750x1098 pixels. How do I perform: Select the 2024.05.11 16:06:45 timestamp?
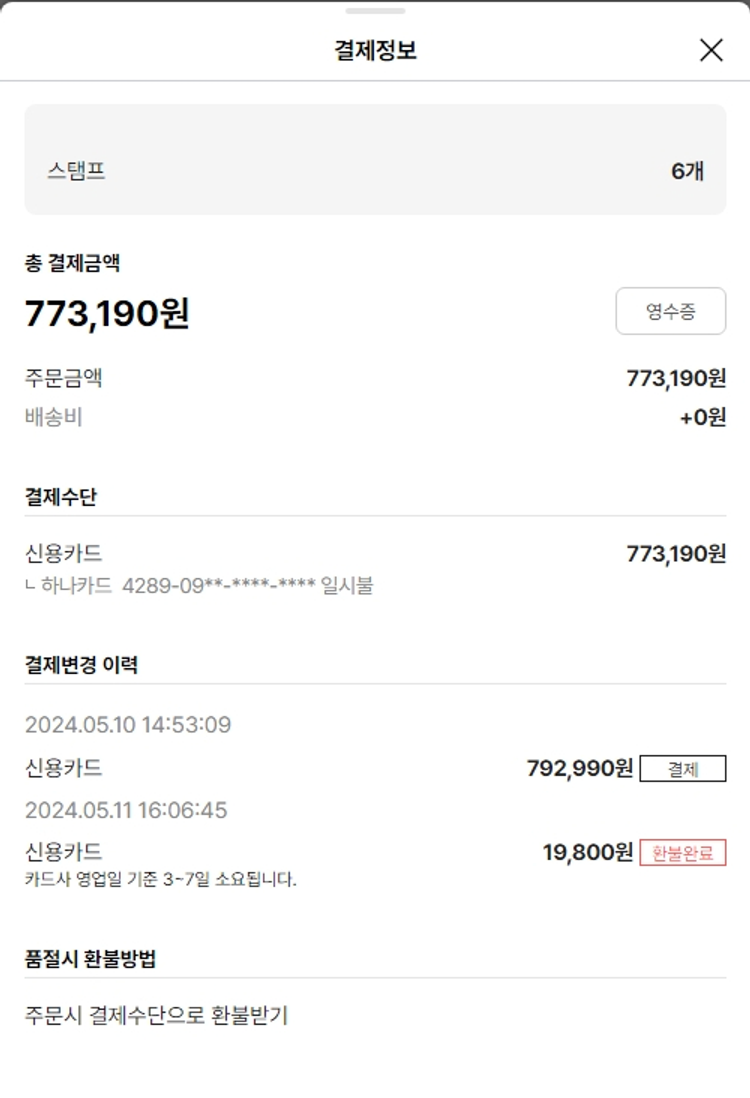coord(126,810)
